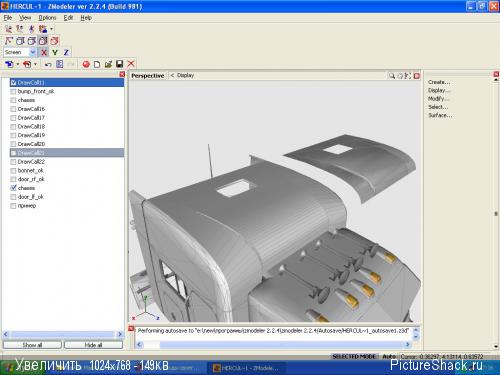
Task: Select the grey highlighted DrawCall21 row
Action: tap(67, 153)
